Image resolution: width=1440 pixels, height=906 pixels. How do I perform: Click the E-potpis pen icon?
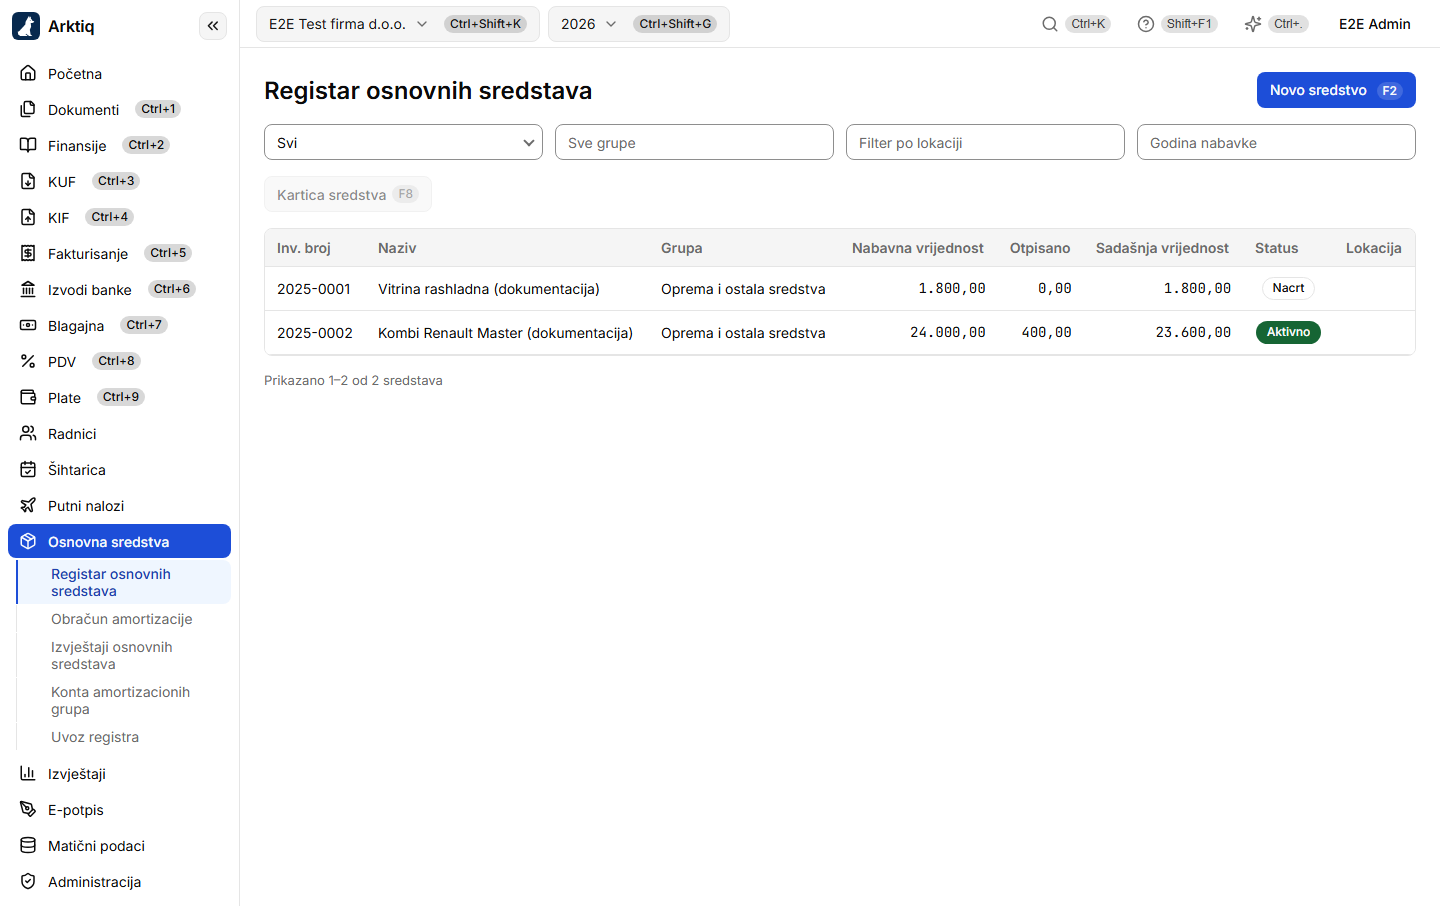[x=28, y=809]
